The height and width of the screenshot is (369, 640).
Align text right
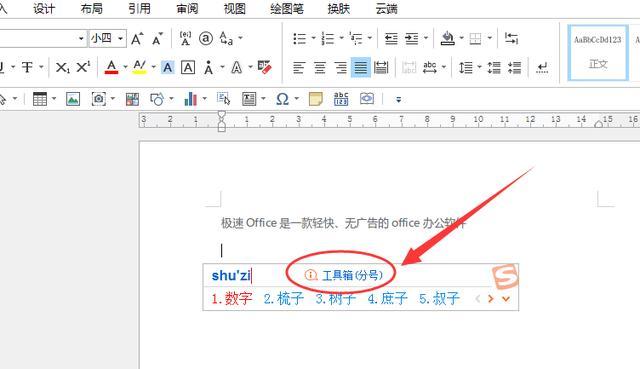340,67
